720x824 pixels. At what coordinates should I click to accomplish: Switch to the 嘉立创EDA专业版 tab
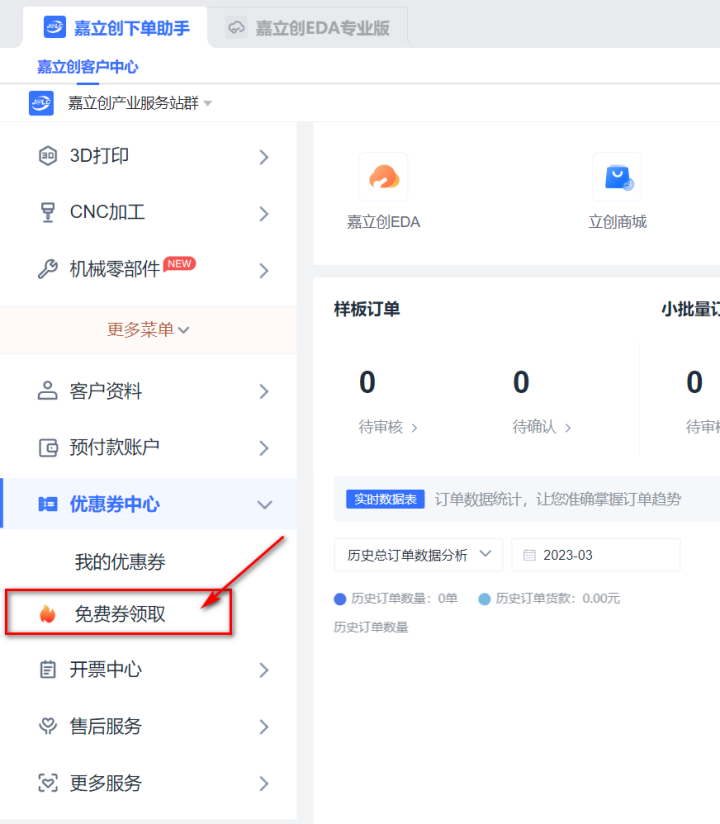(308, 27)
